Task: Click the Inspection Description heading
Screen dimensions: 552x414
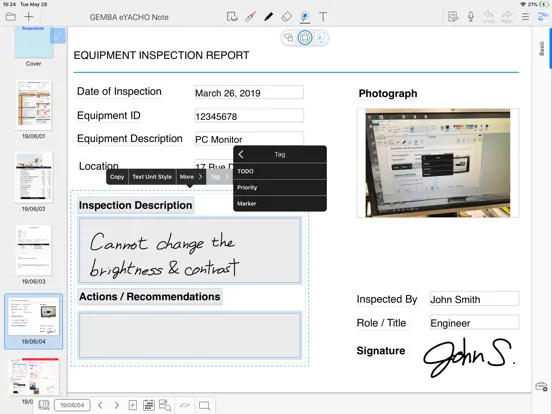Action: coord(136,205)
